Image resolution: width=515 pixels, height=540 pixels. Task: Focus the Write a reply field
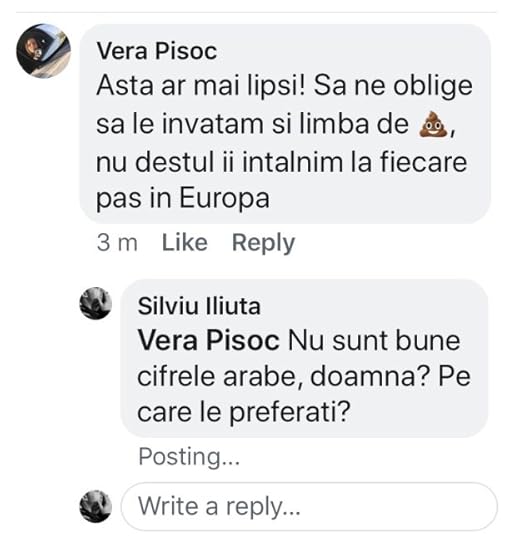309,507
